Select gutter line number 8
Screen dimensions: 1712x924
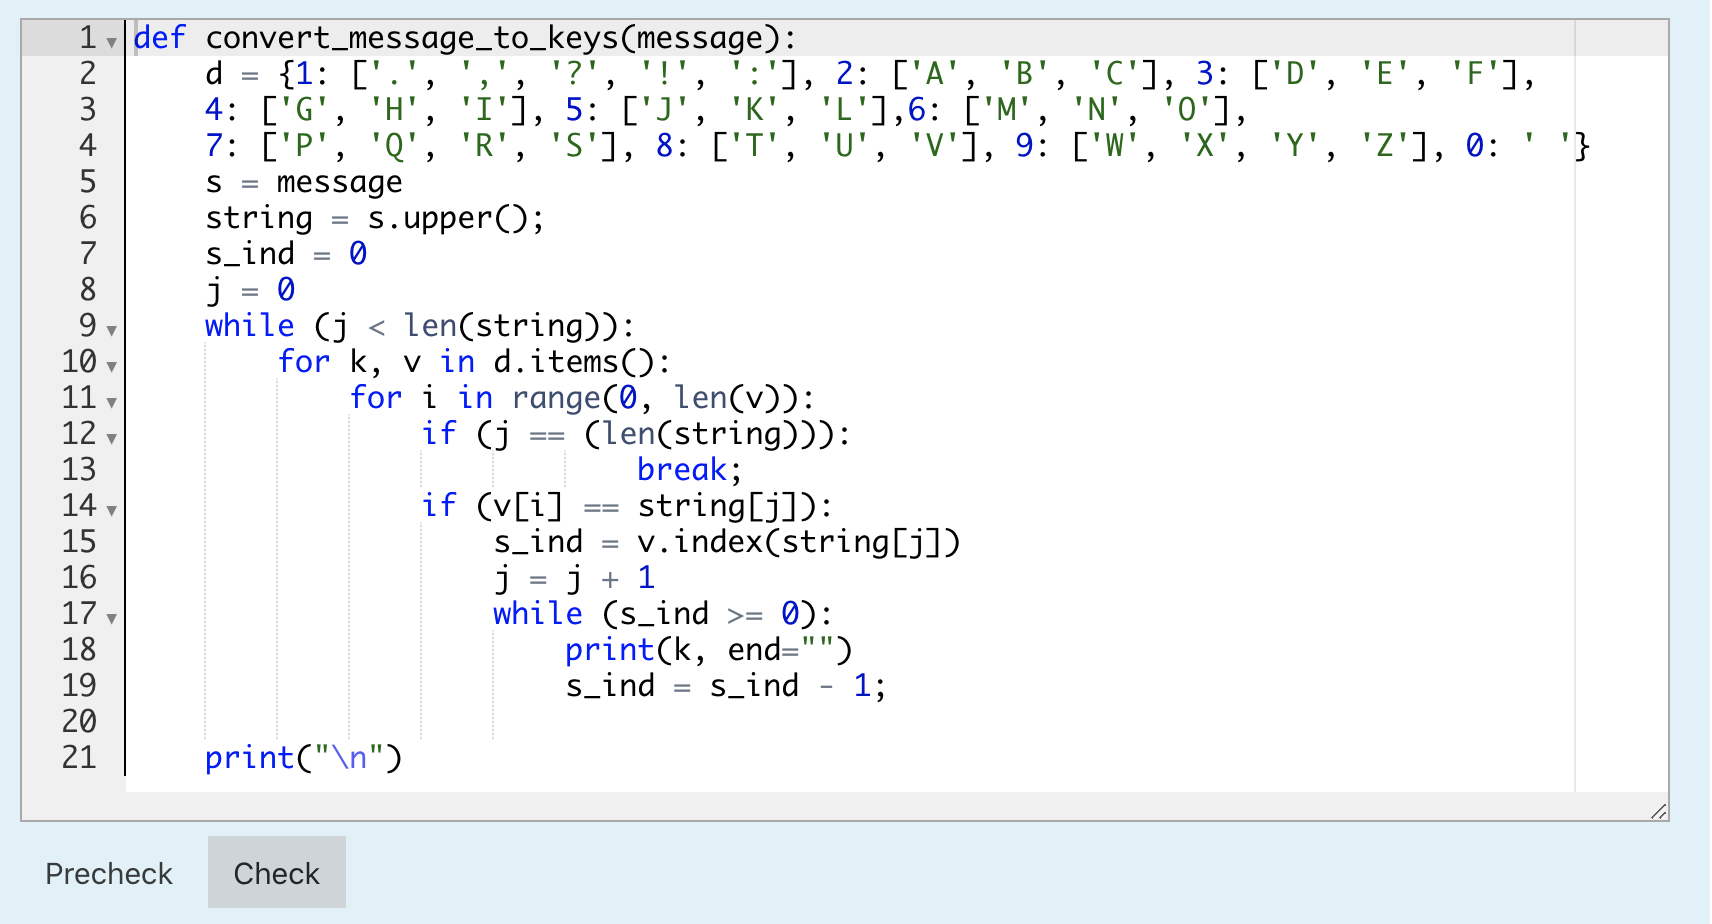88,289
